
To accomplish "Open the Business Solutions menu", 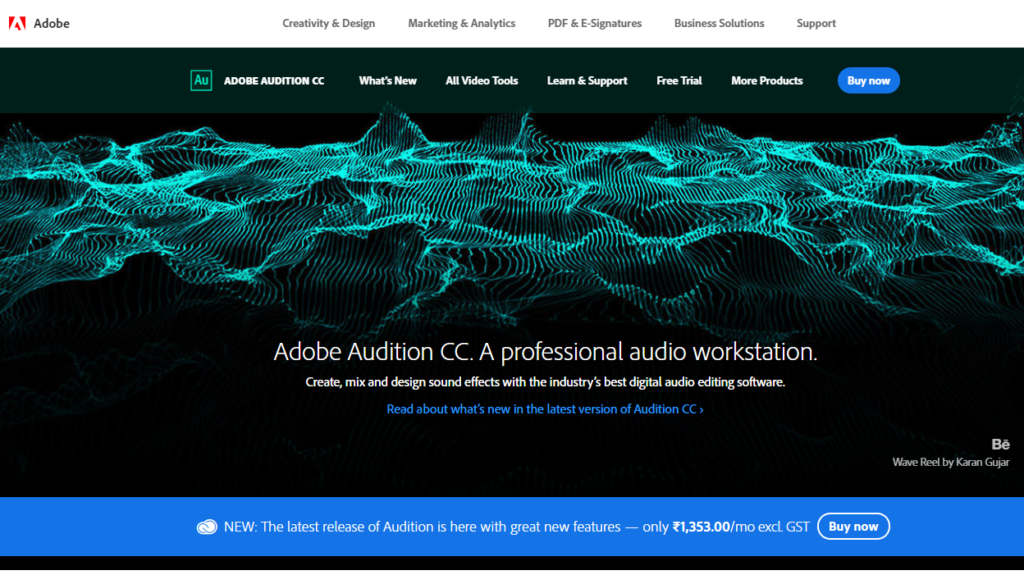I will point(719,24).
